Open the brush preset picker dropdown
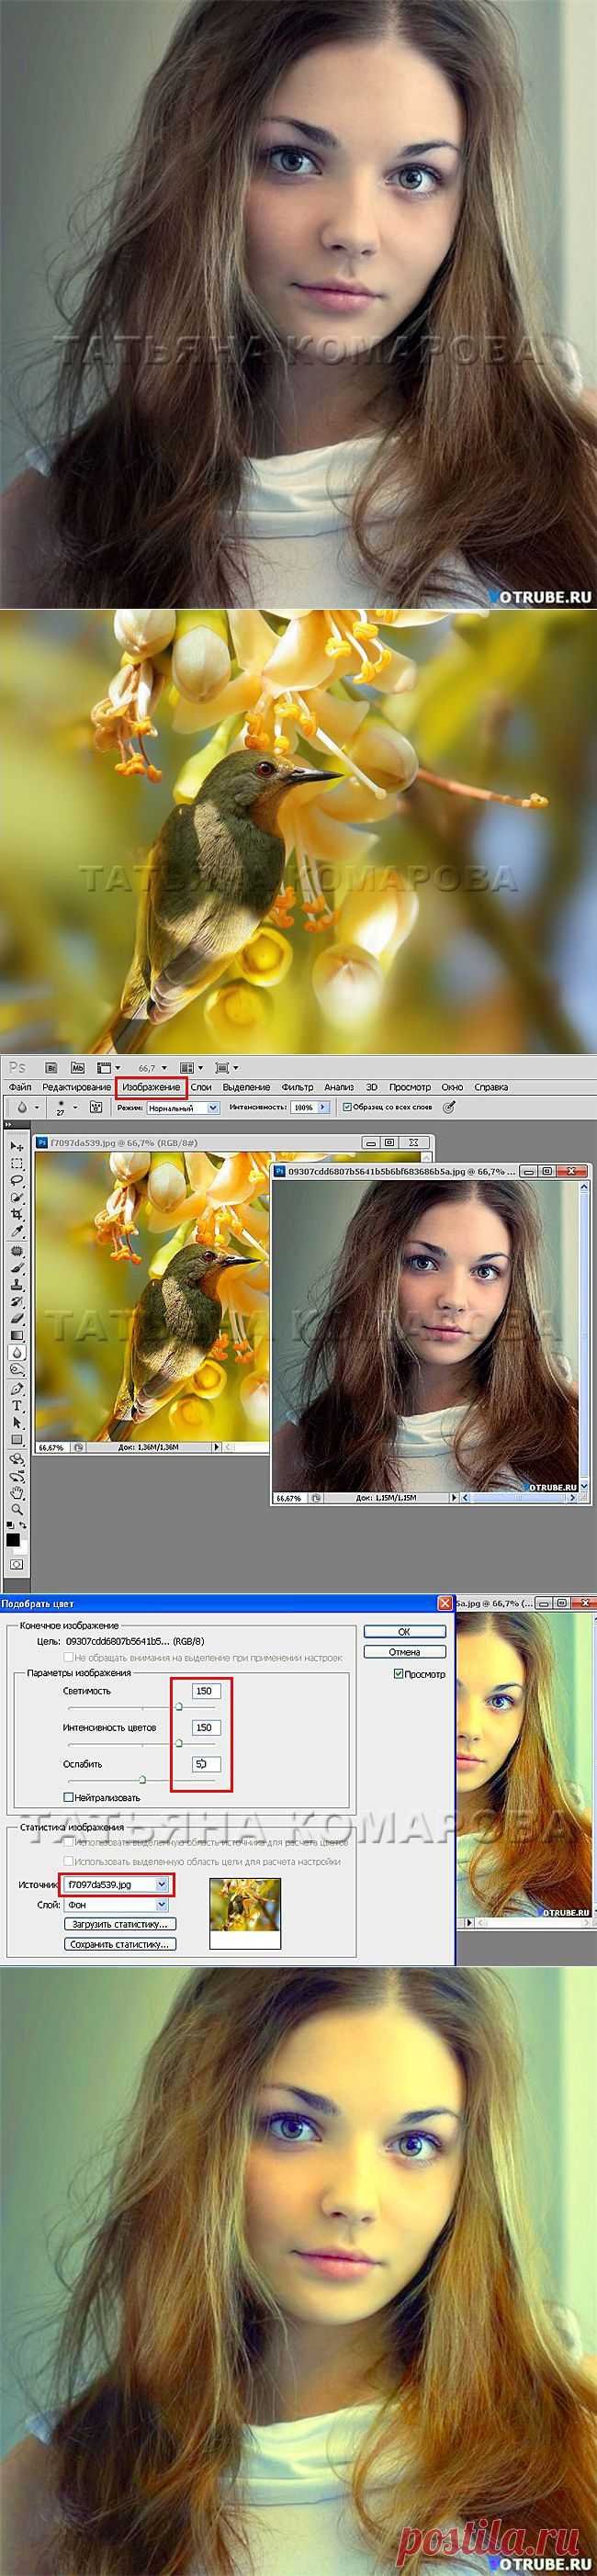Image resolution: width=597 pixels, height=2576 pixels. [x=76, y=1107]
